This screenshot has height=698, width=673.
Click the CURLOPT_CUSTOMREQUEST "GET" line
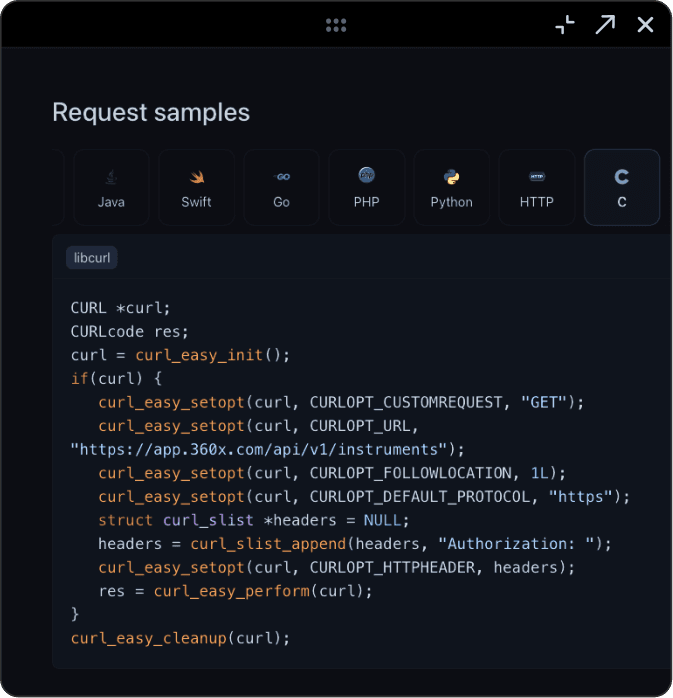[341, 402]
